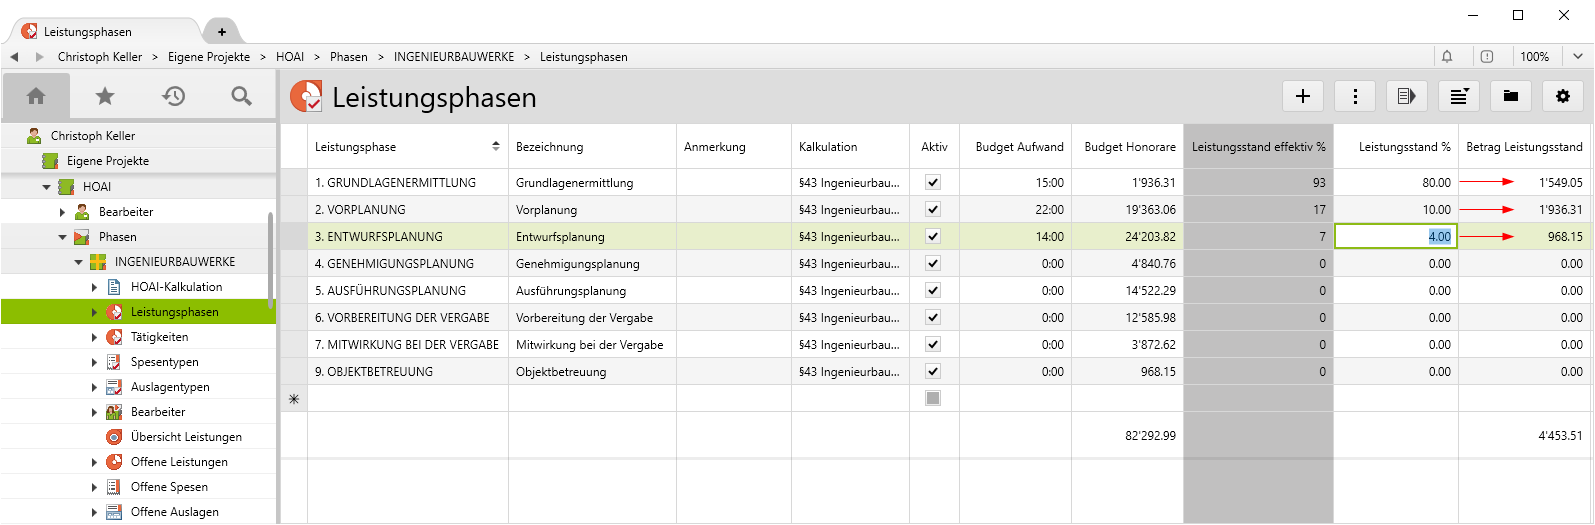Open the three-dot more options menu

(x=1355, y=96)
